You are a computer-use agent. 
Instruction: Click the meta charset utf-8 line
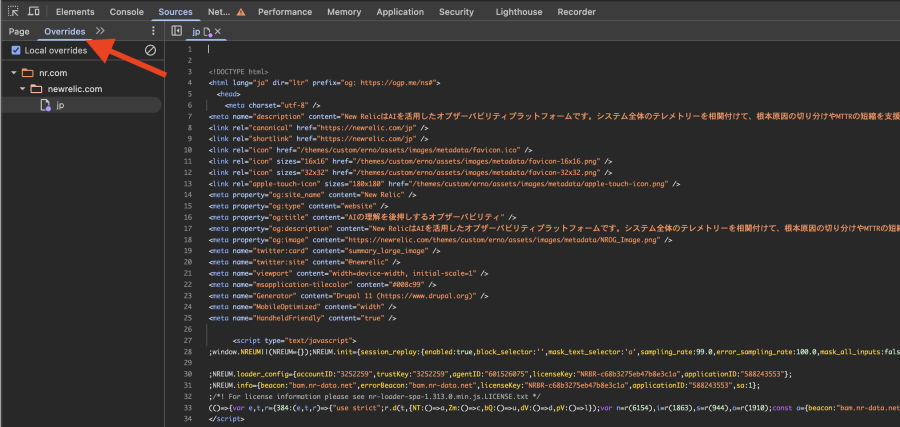272,106
